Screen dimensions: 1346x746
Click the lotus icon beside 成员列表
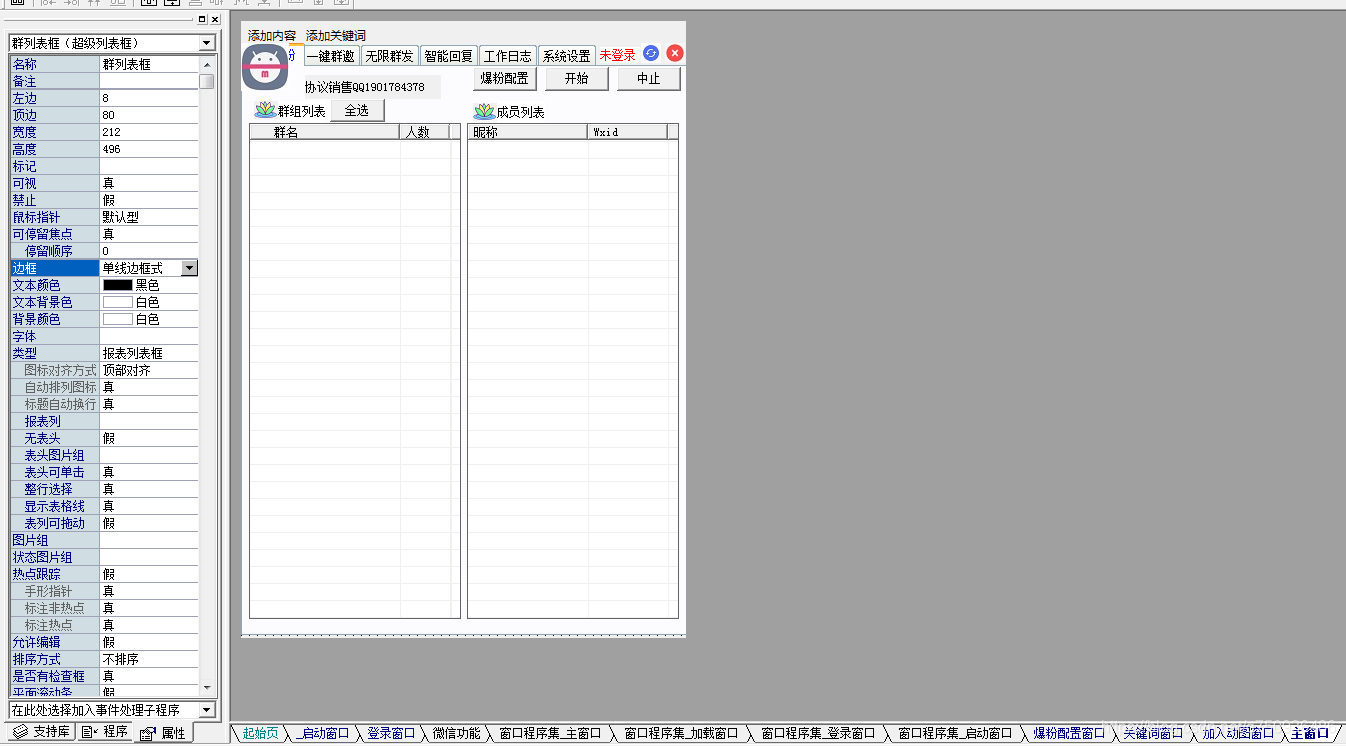pyautogui.click(x=484, y=111)
